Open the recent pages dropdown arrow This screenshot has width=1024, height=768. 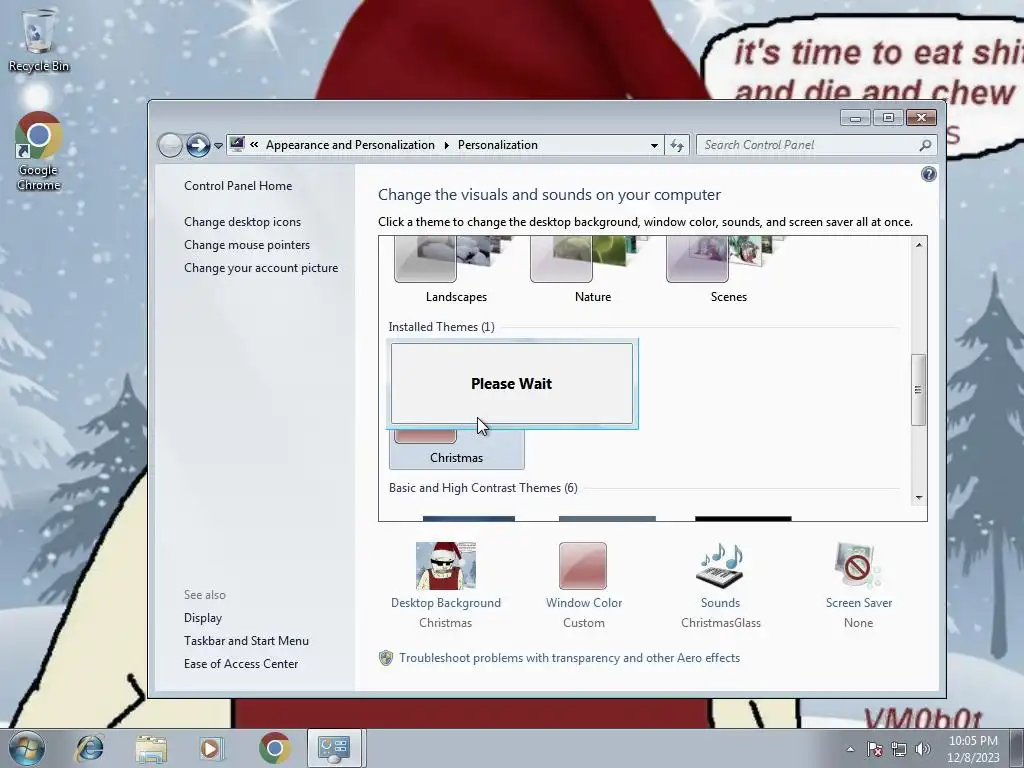tap(218, 146)
